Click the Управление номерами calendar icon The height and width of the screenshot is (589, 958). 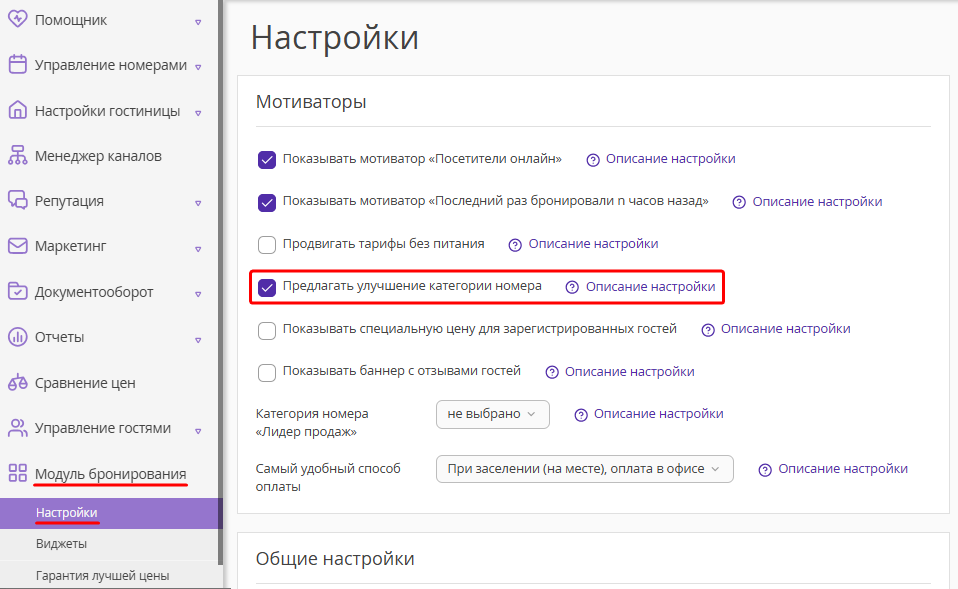point(17,64)
